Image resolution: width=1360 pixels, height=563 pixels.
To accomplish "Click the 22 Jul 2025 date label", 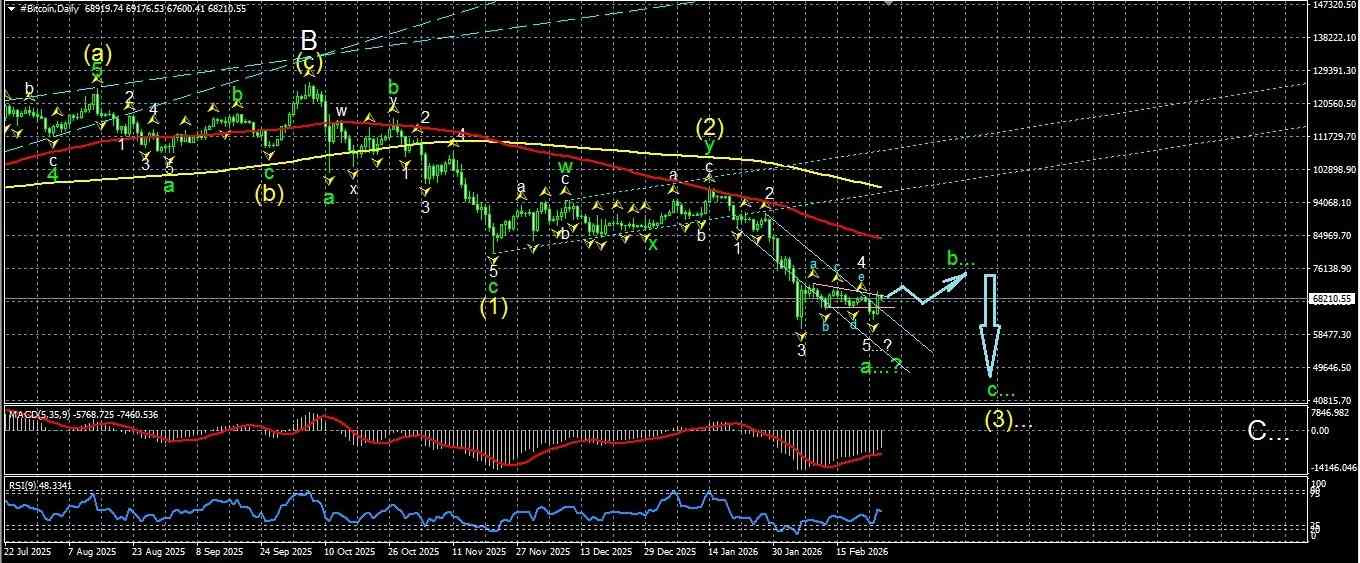I will [27, 551].
